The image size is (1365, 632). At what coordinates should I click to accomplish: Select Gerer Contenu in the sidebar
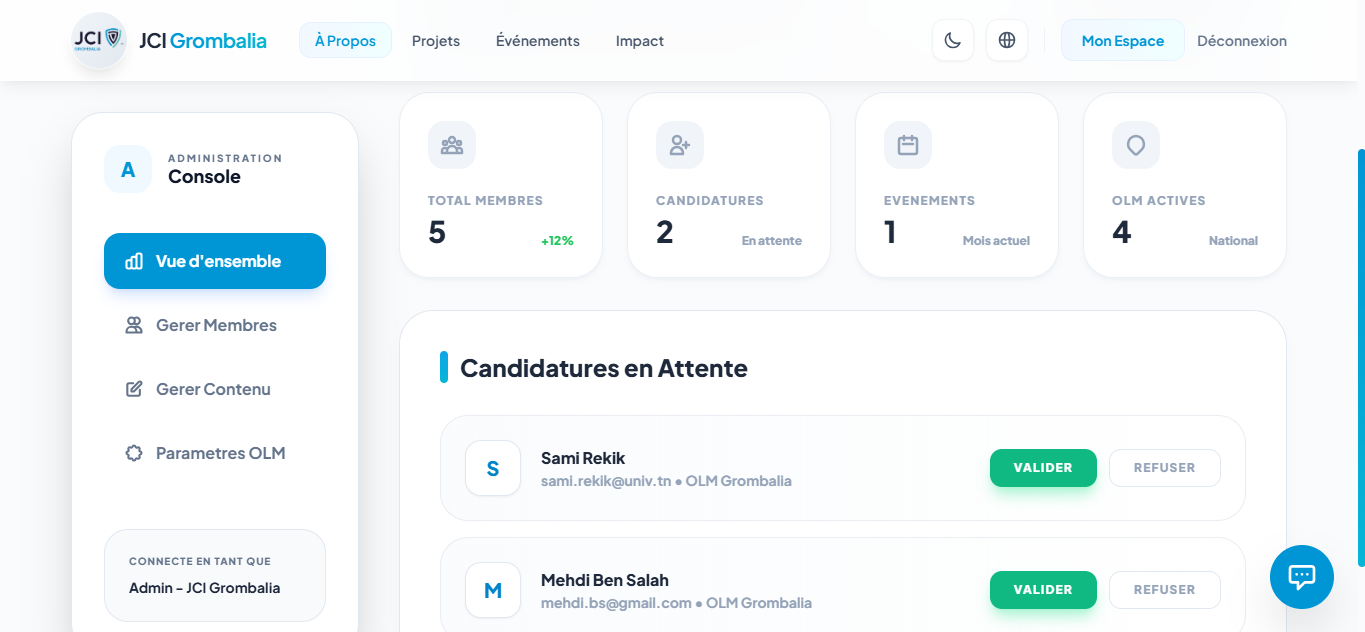click(215, 389)
